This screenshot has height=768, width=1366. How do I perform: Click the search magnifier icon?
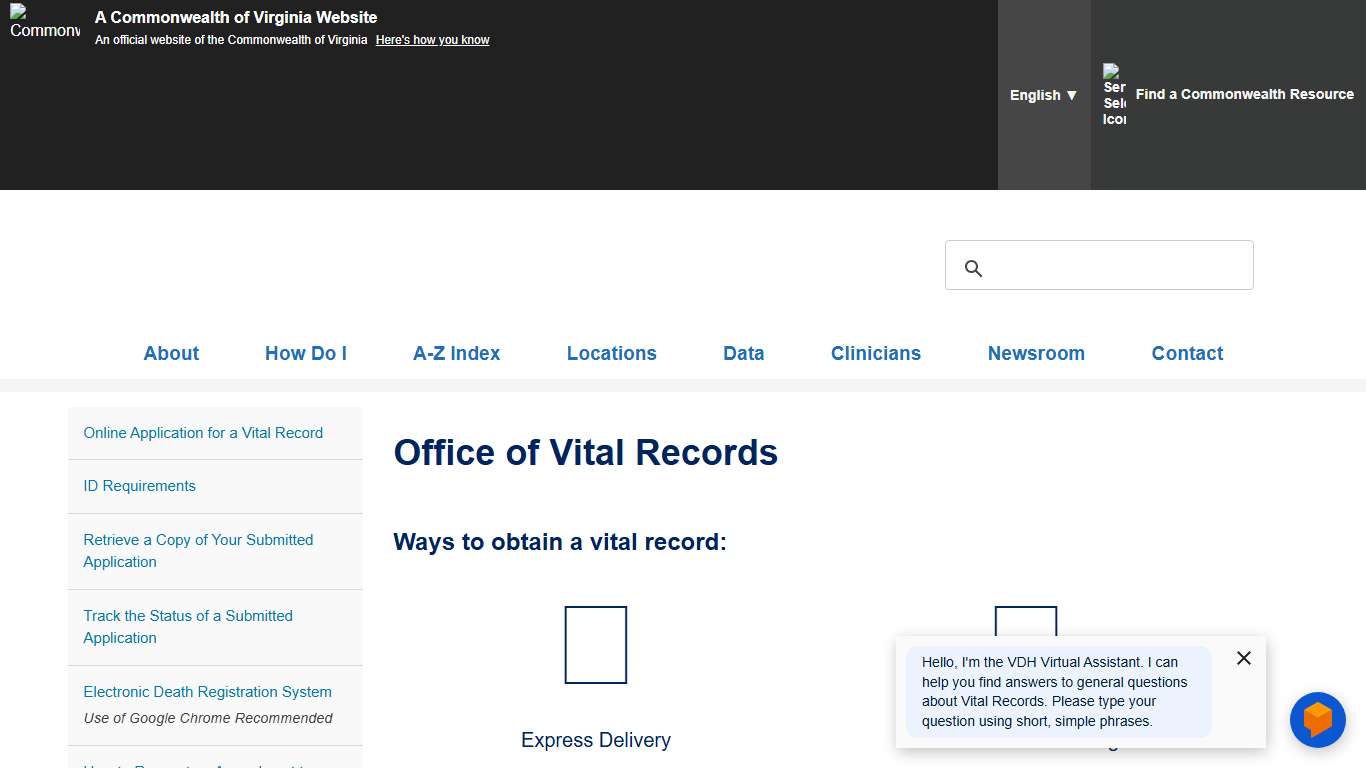973,268
